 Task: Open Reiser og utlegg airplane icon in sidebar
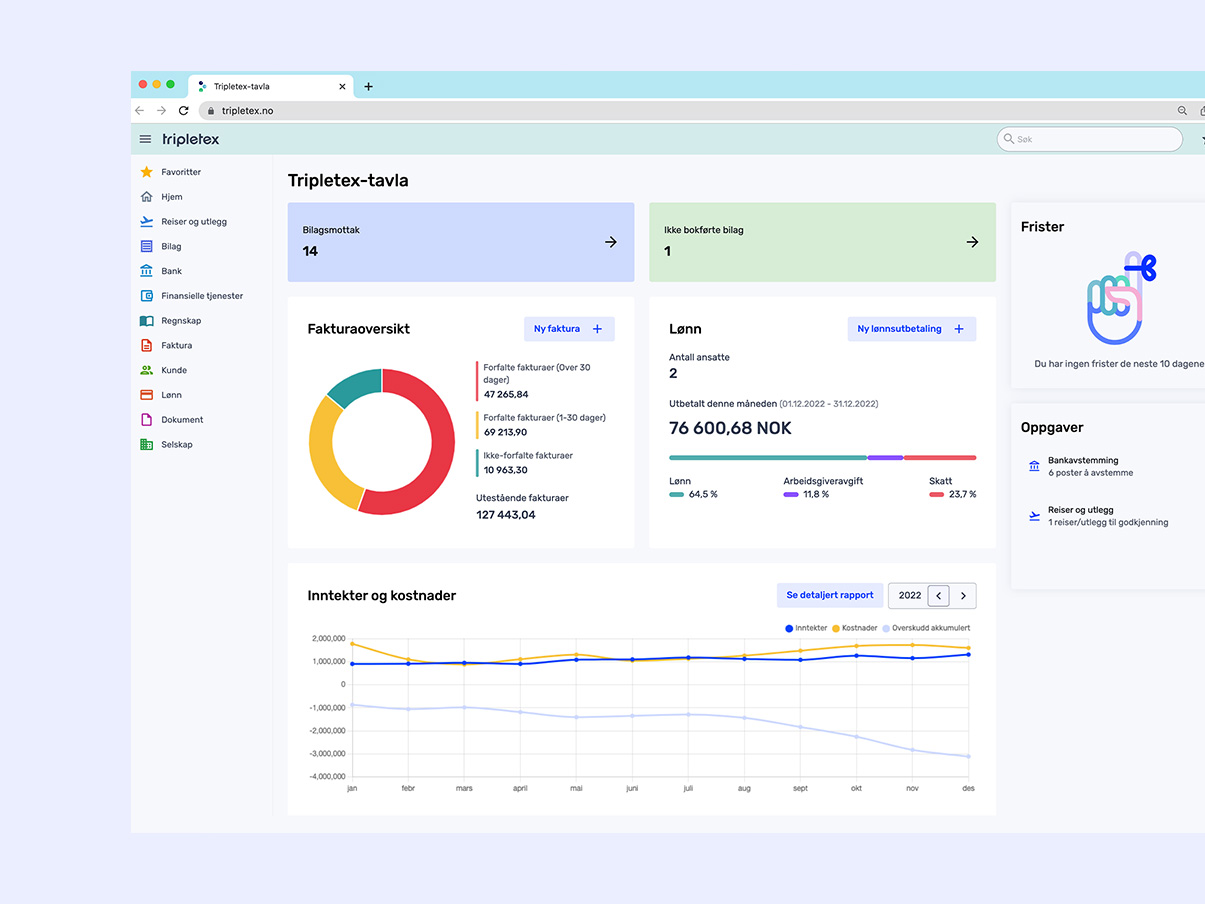[147, 222]
